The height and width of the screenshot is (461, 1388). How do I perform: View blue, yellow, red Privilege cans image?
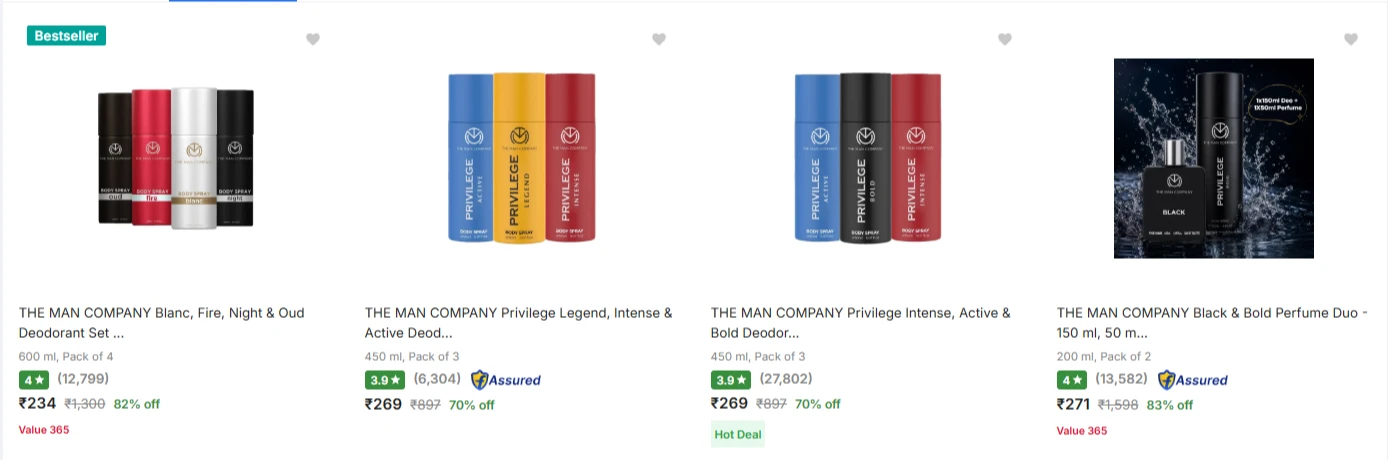pyautogui.click(x=521, y=157)
